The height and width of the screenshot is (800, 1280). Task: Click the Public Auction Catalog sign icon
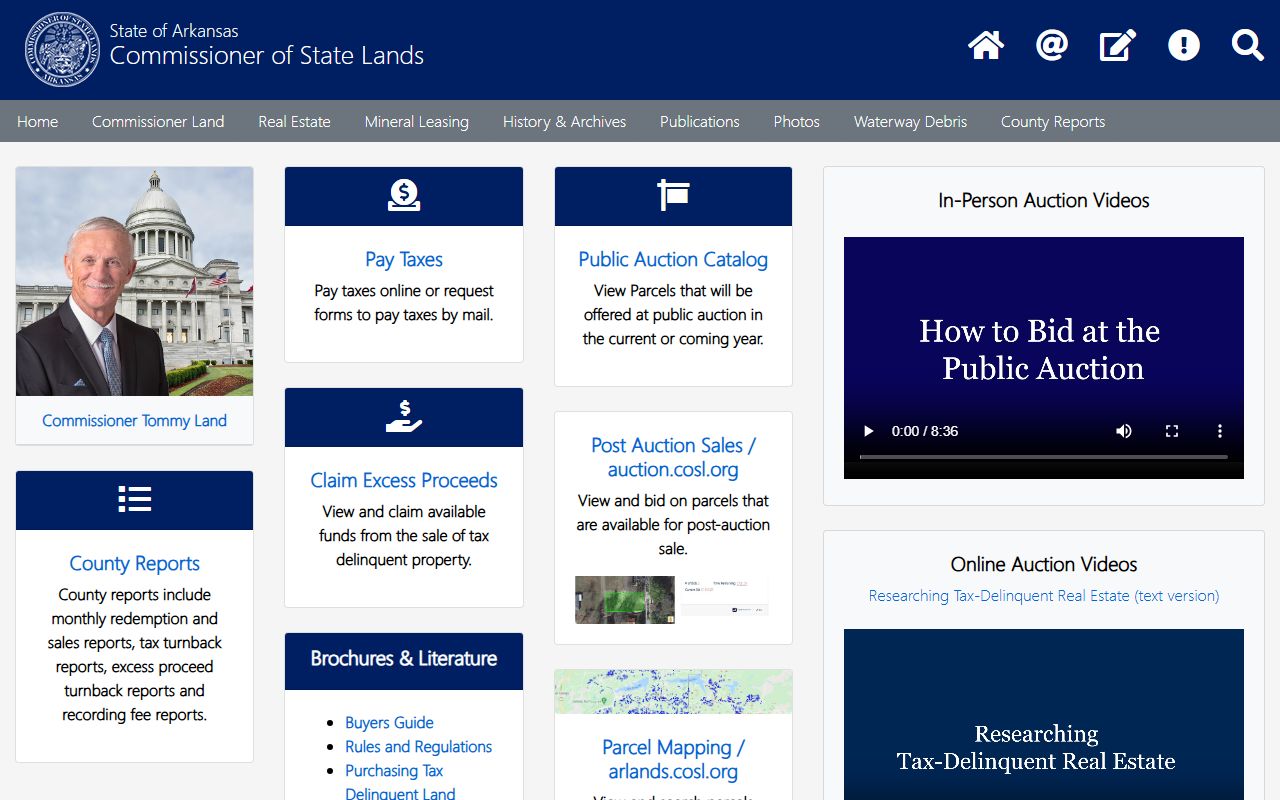[x=673, y=196]
